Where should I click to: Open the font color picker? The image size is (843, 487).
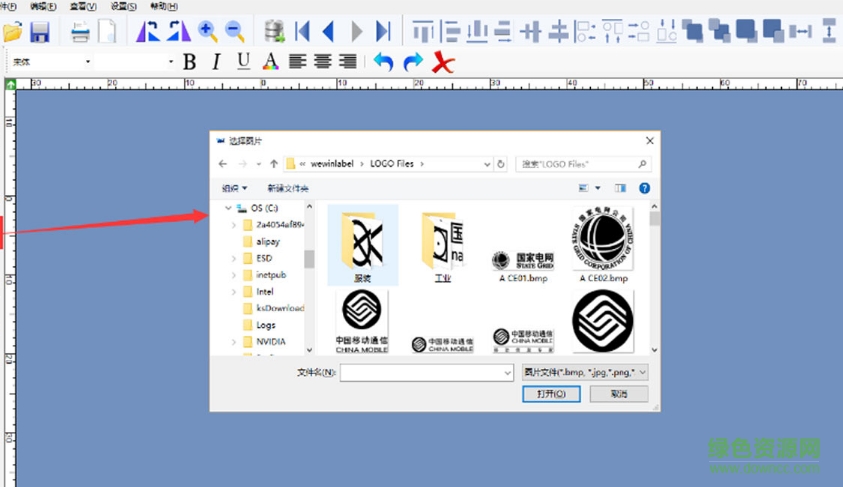[x=270, y=61]
